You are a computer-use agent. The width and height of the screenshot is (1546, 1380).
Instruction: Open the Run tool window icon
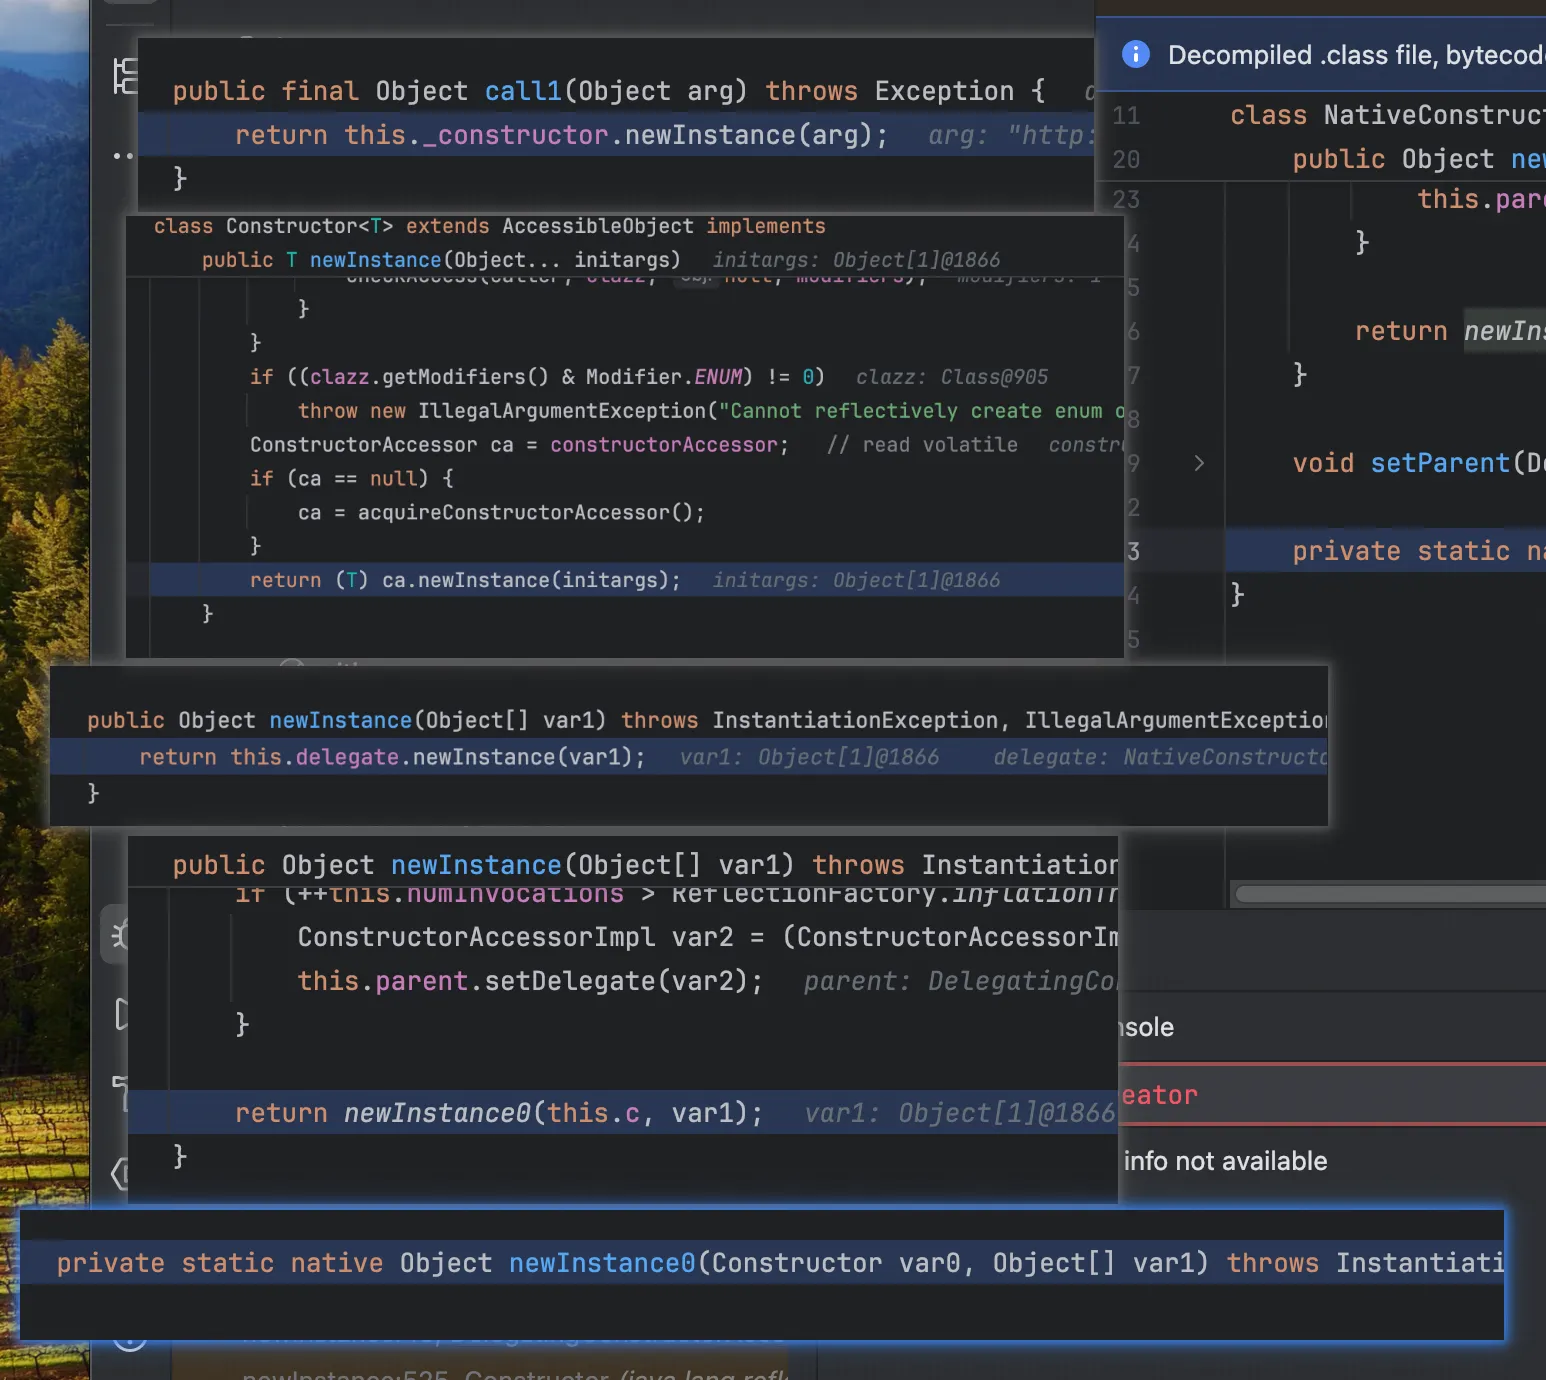pyautogui.click(x=120, y=1013)
